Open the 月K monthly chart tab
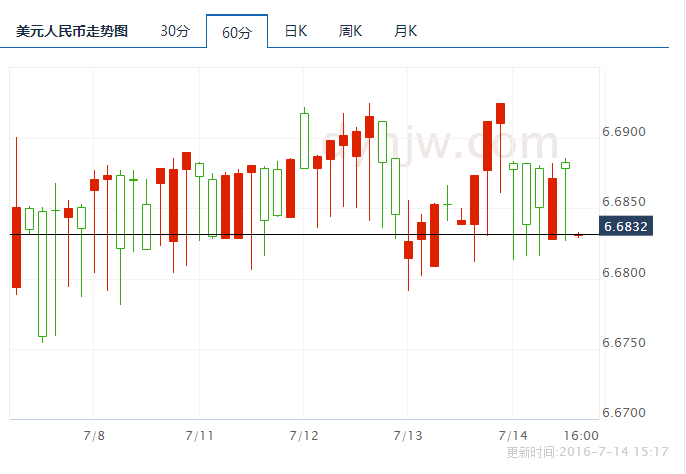The image size is (686, 474). coord(406,31)
